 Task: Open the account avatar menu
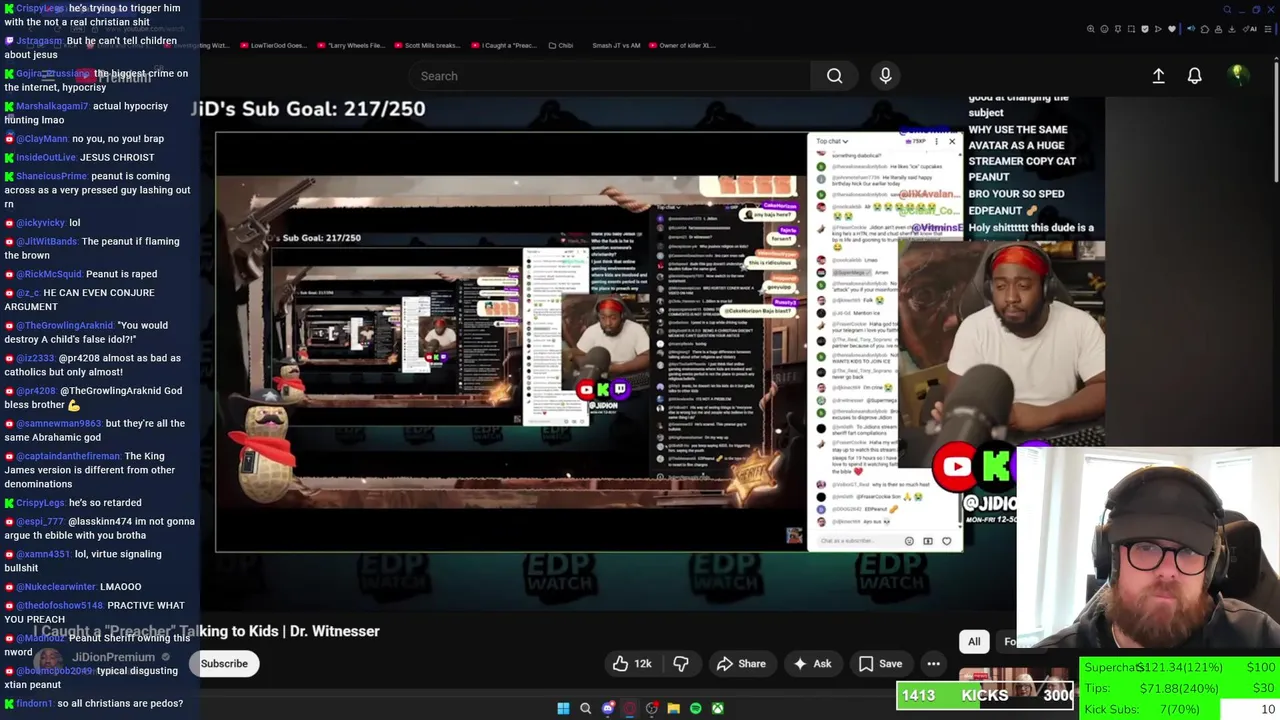1237,76
